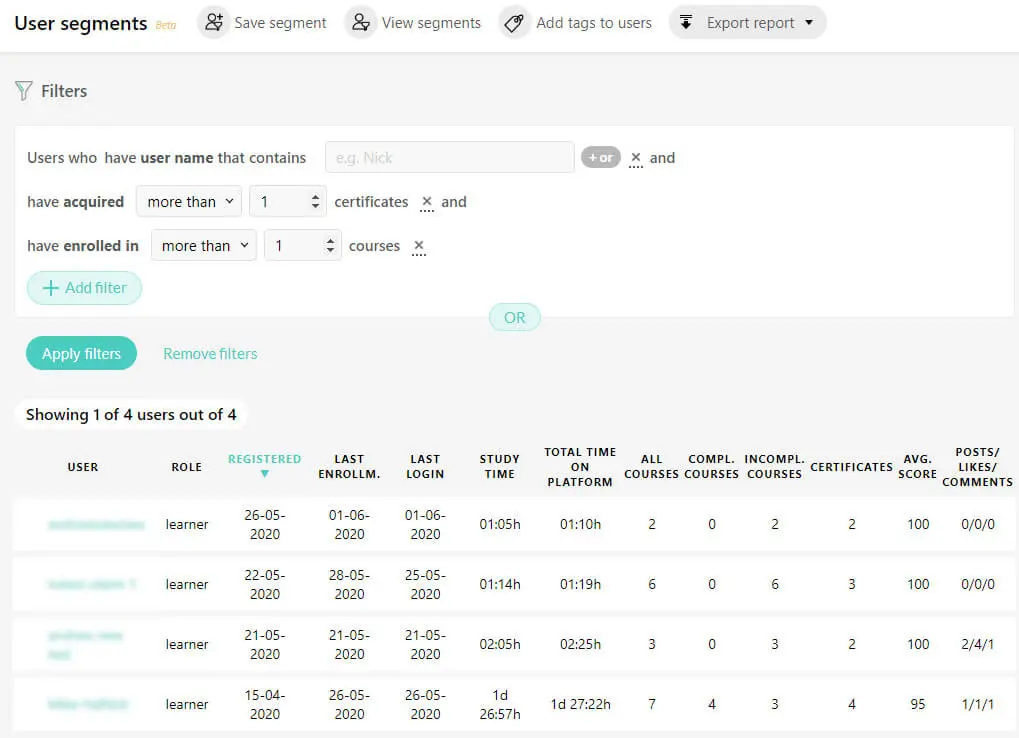Screen dimensions: 1019x738
Task: Click the OR group separator button
Action: (x=514, y=318)
